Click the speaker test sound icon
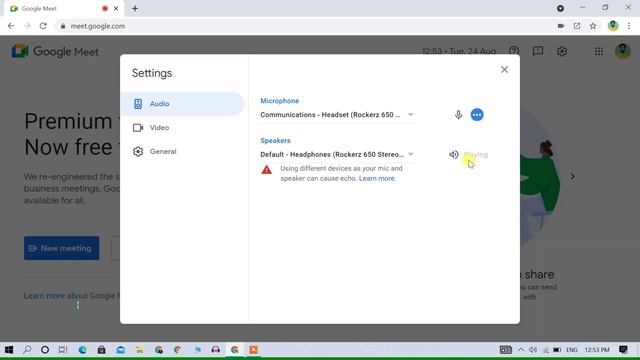 click(x=453, y=154)
